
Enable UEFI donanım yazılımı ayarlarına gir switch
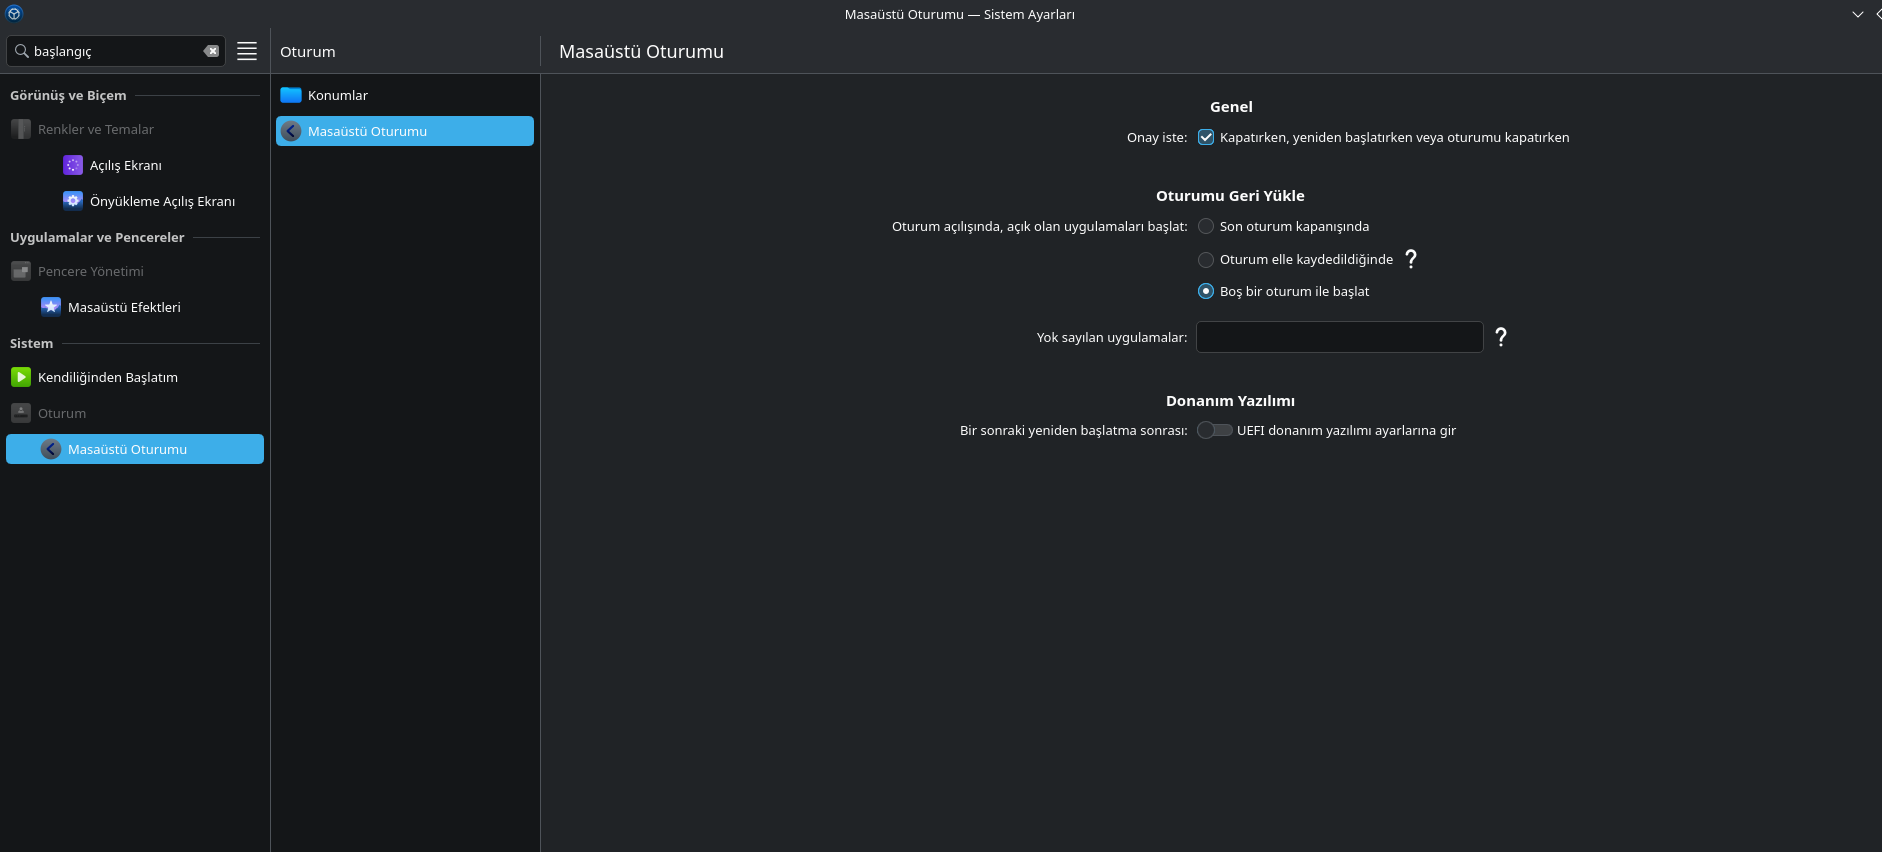[1215, 430]
